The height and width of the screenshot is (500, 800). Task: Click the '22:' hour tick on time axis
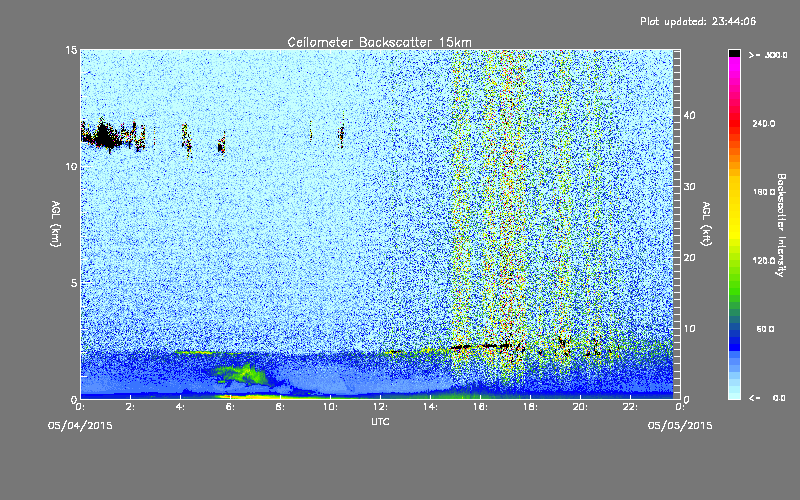pos(630,407)
